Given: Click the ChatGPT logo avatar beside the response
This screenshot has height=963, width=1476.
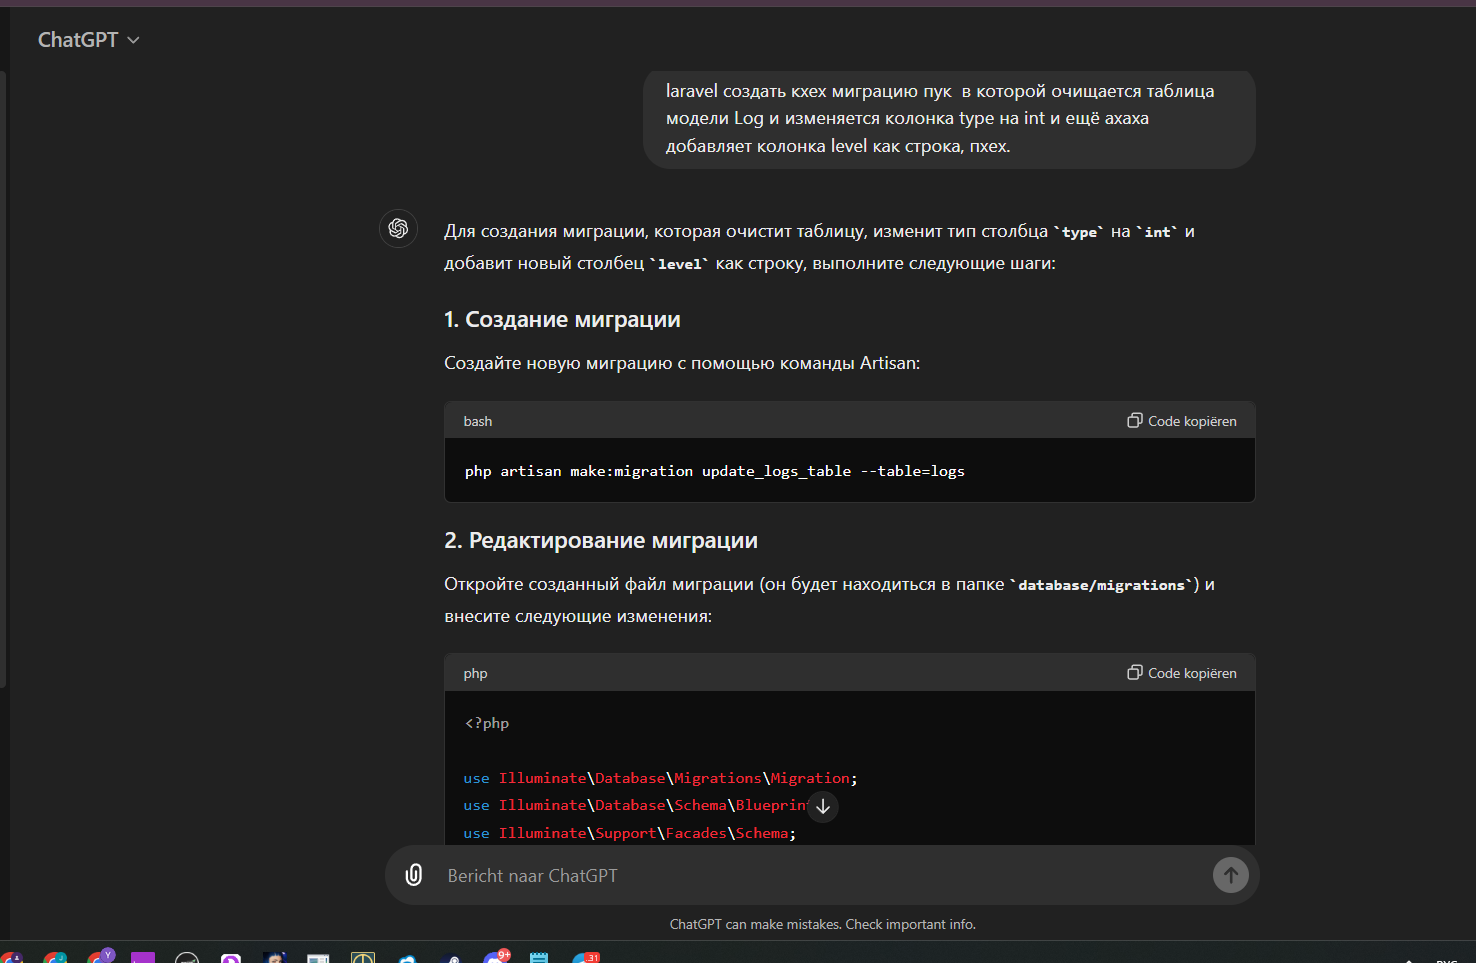Looking at the screenshot, I should tap(398, 228).
